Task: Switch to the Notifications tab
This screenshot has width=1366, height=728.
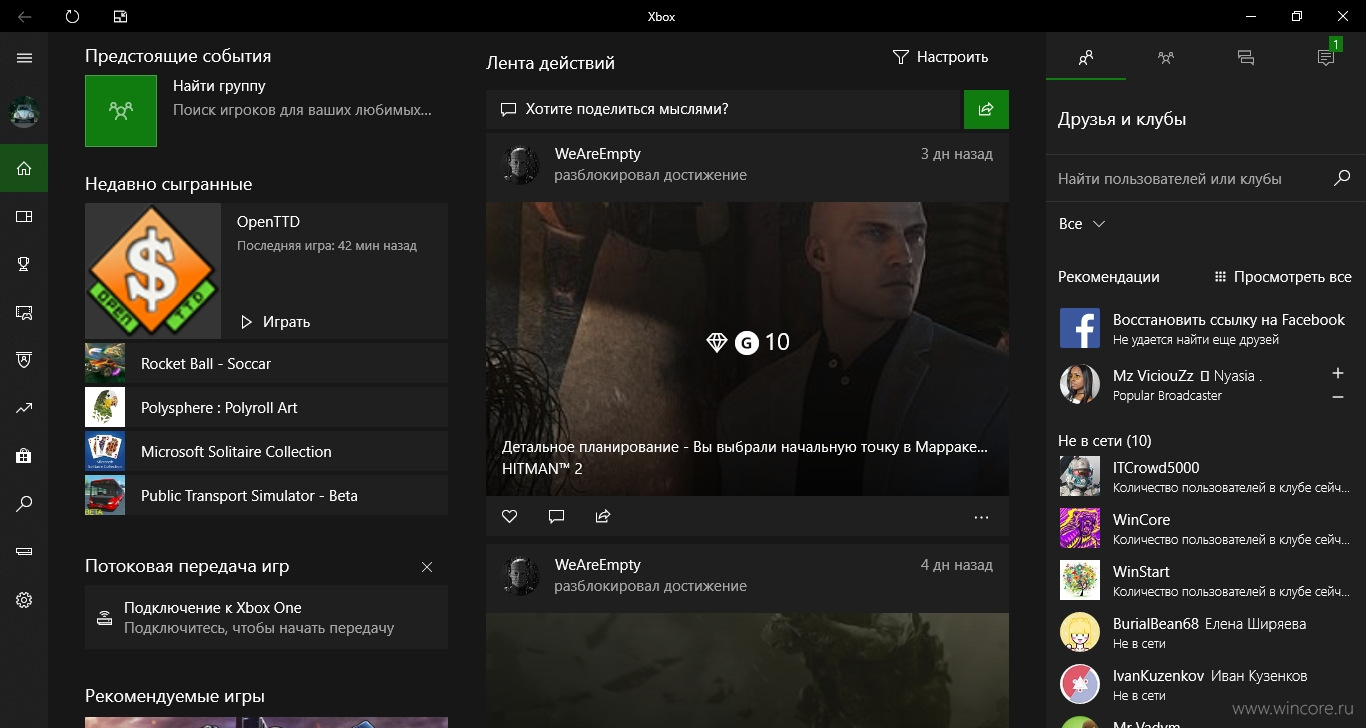Action: point(1326,58)
